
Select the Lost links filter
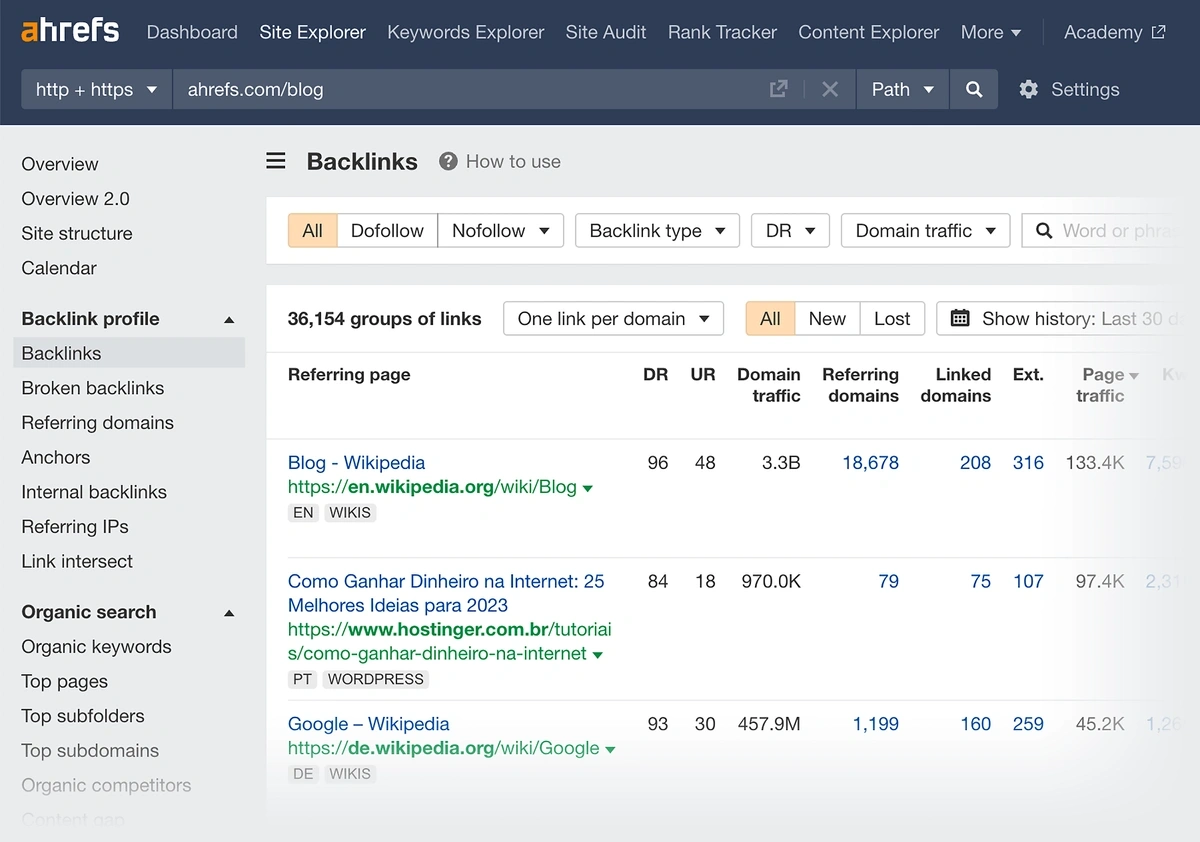tap(892, 319)
